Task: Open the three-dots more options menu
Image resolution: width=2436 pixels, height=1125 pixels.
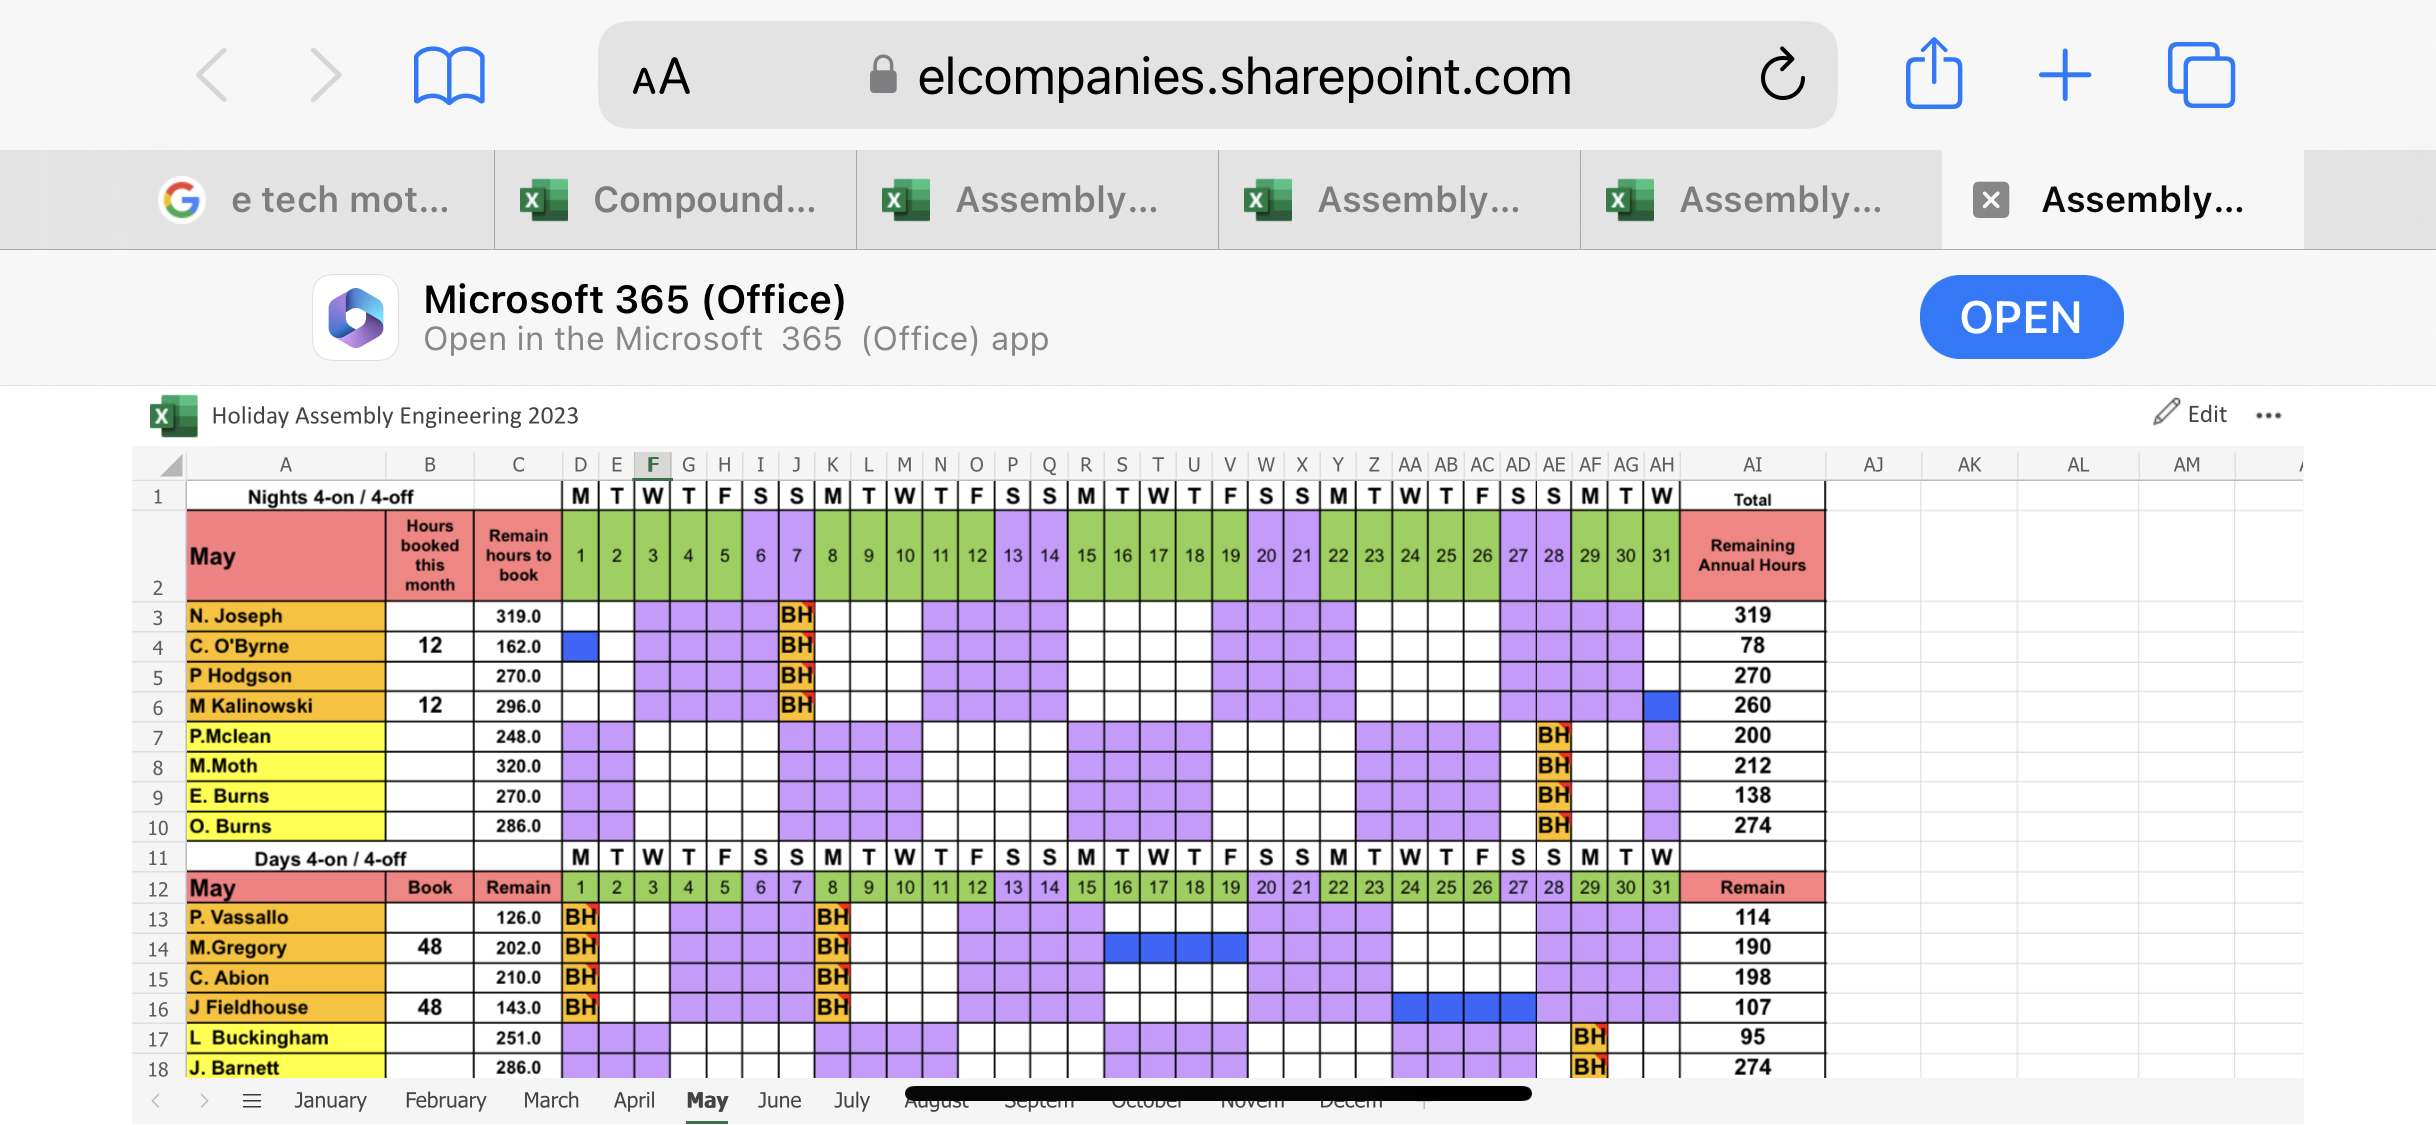Action: pyautogui.click(x=2268, y=415)
